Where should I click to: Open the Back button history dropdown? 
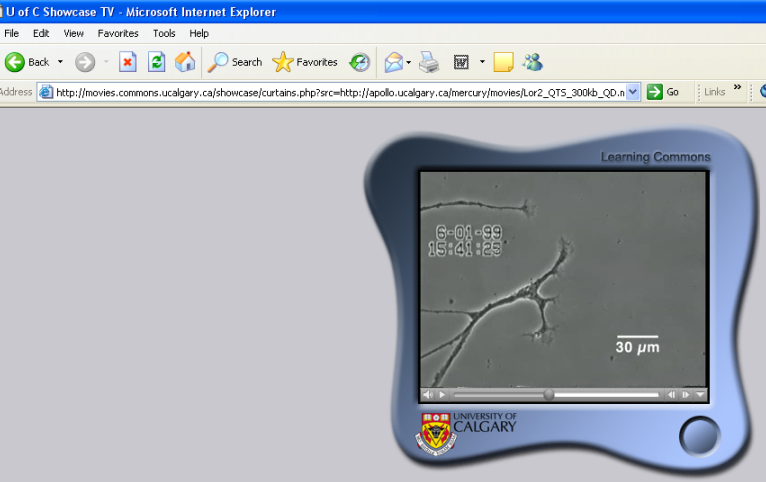tap(60, 62)
